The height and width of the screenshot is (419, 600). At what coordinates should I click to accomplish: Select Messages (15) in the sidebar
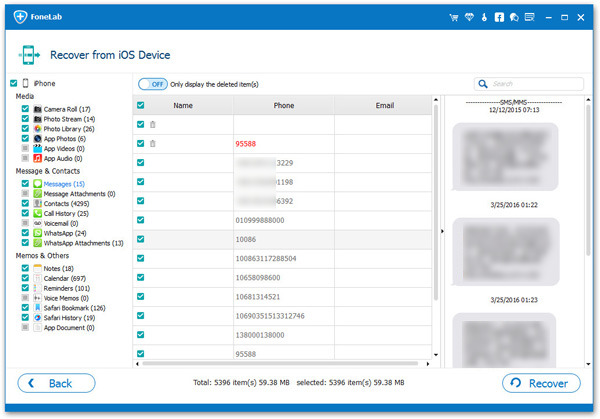[x=64, y=184]
